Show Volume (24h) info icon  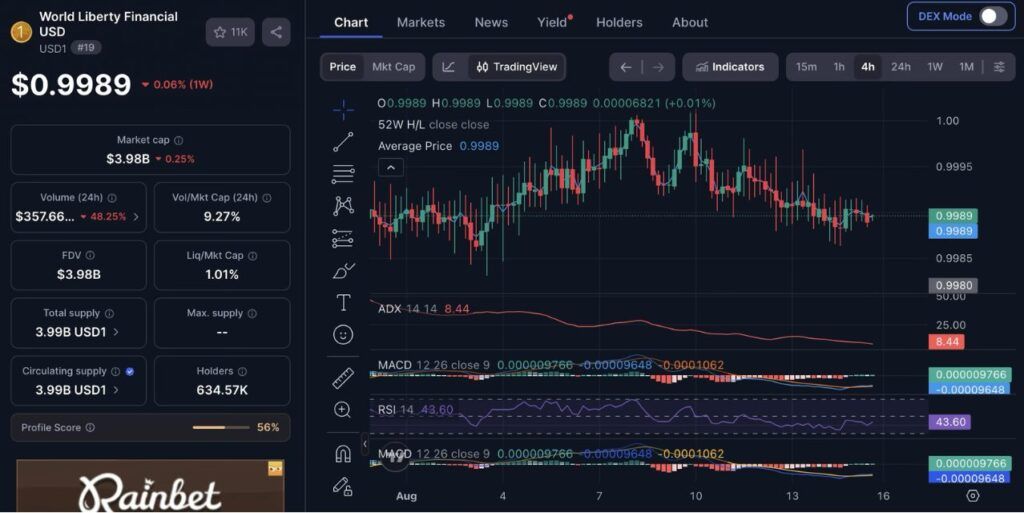(112, 198)
